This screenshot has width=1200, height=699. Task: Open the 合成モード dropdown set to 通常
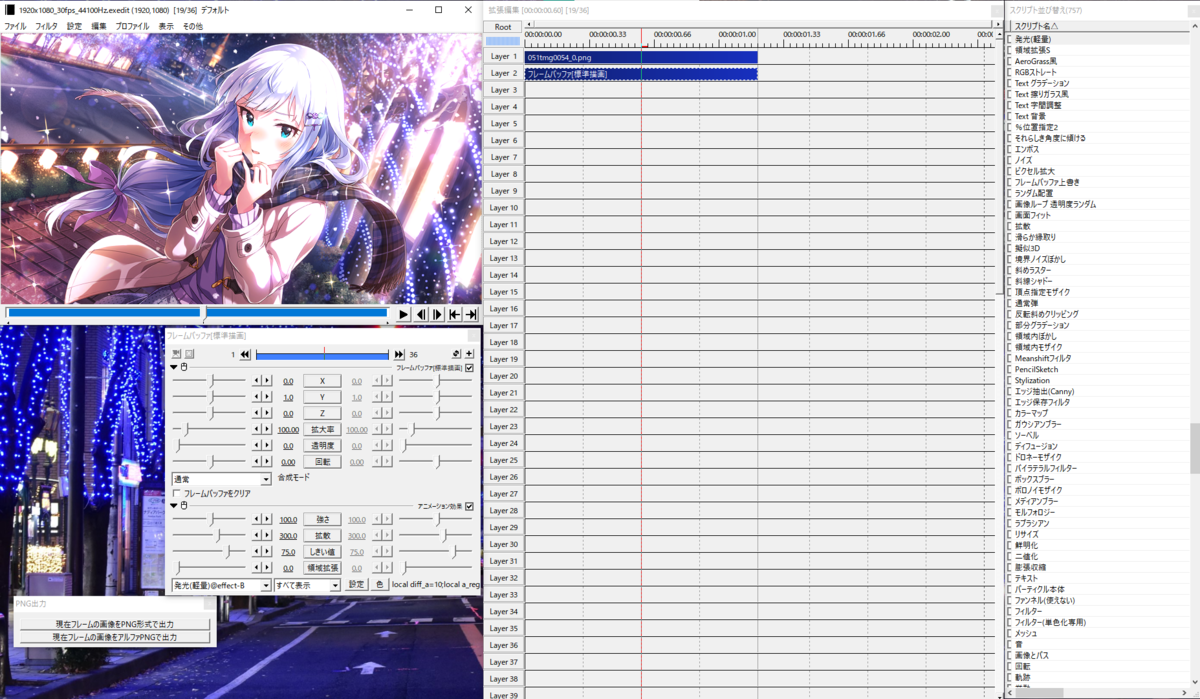[x=222, y=479]
